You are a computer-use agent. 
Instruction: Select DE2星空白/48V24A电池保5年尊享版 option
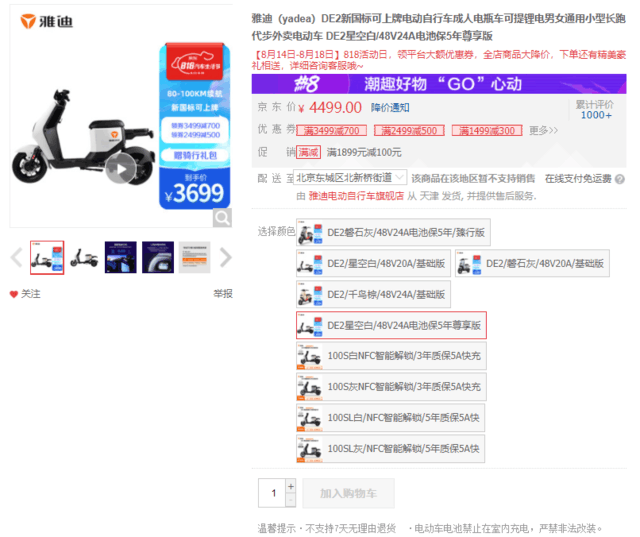point(391,325)
